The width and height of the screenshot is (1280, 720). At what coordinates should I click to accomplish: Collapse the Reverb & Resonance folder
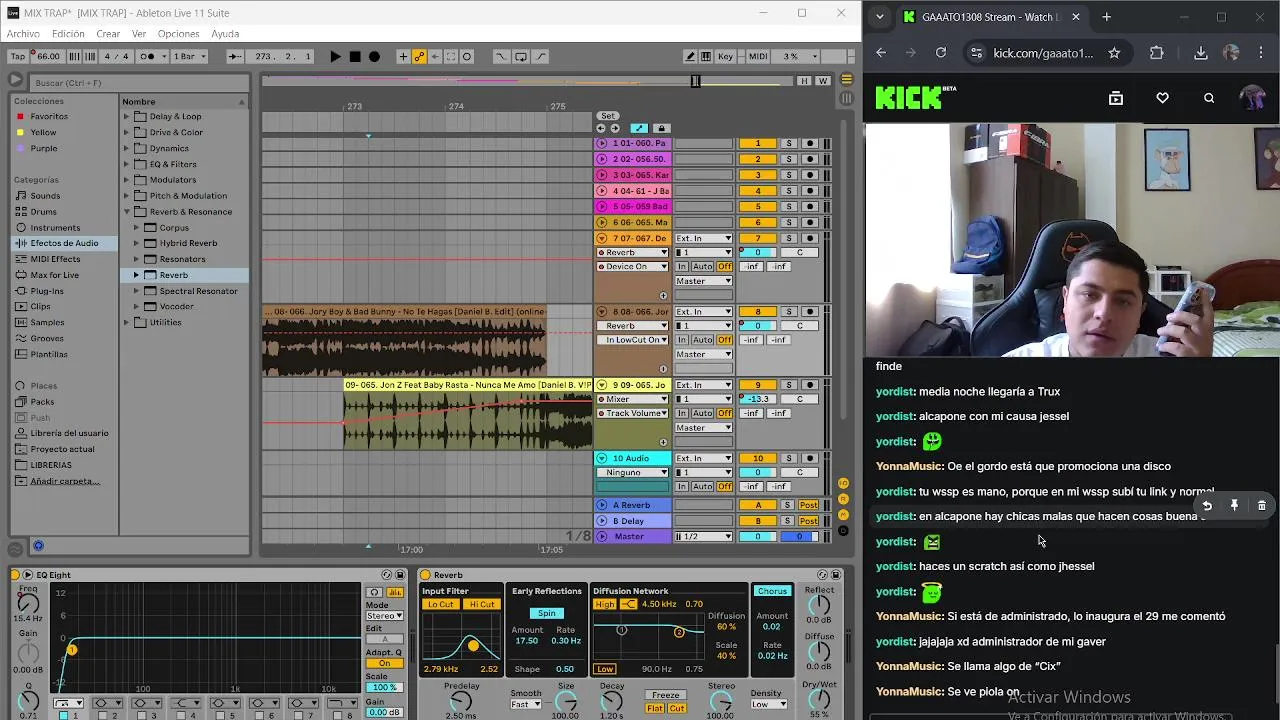pos(127,212)
